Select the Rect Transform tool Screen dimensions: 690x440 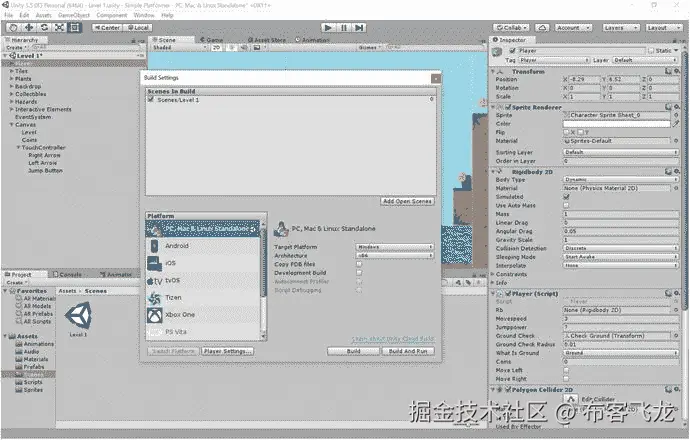point(75,28)
